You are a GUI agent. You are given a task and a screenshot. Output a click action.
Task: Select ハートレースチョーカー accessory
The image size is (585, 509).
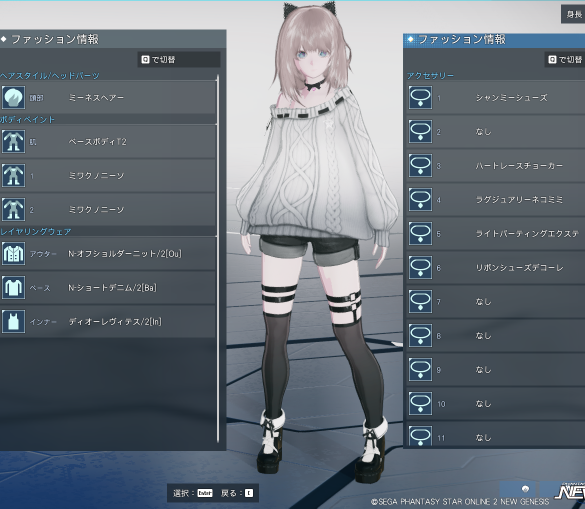tap(495, 165)
